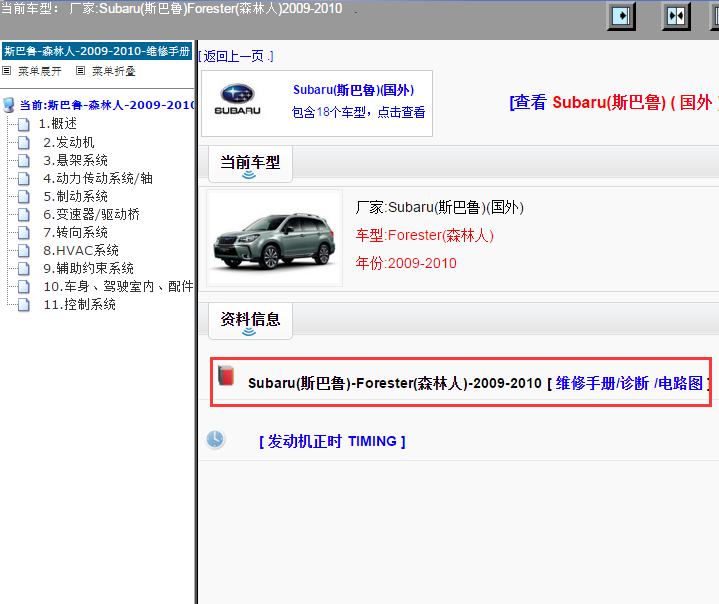
Task: Select 7.转向系统 chapter
Action: pyautogui.click(x=76, y=233)
